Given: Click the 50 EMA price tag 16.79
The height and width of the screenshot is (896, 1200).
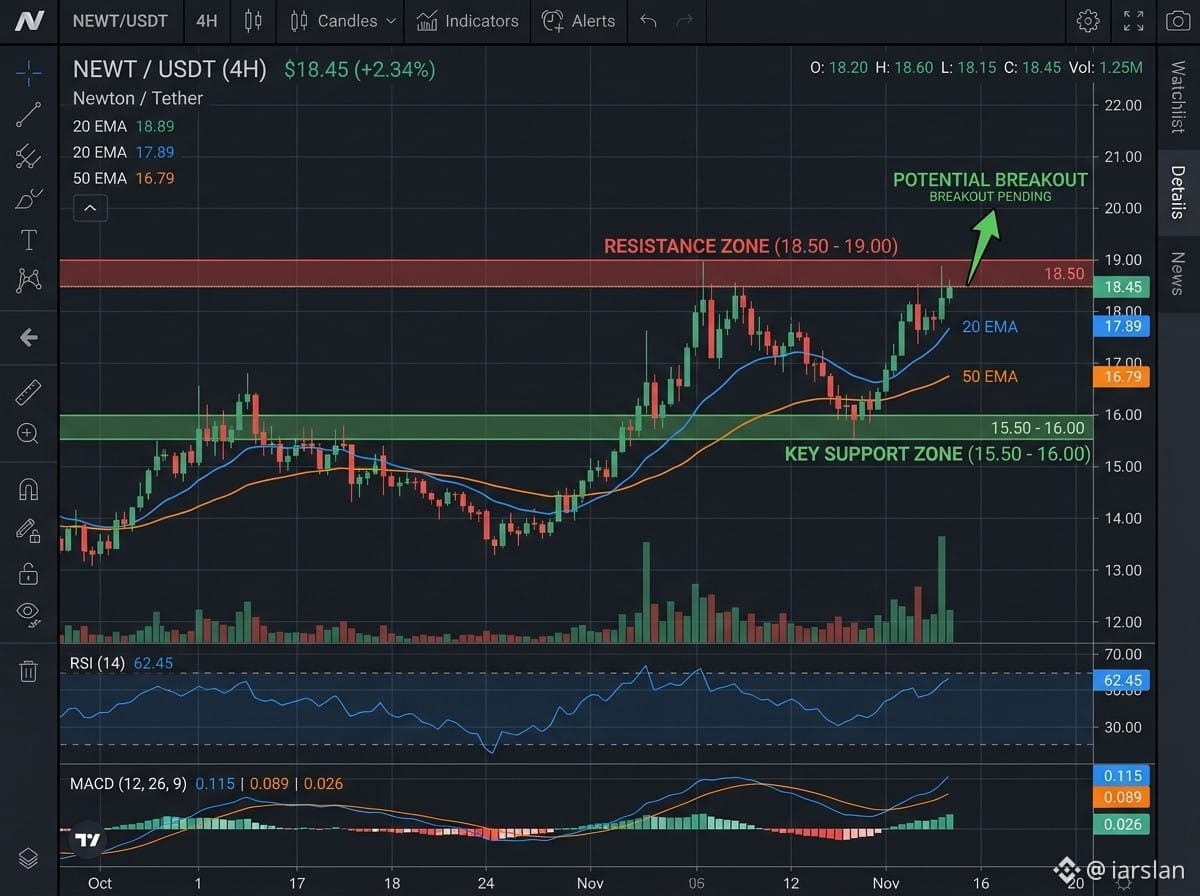Looking at the screenshot, I should (1124, 377).
